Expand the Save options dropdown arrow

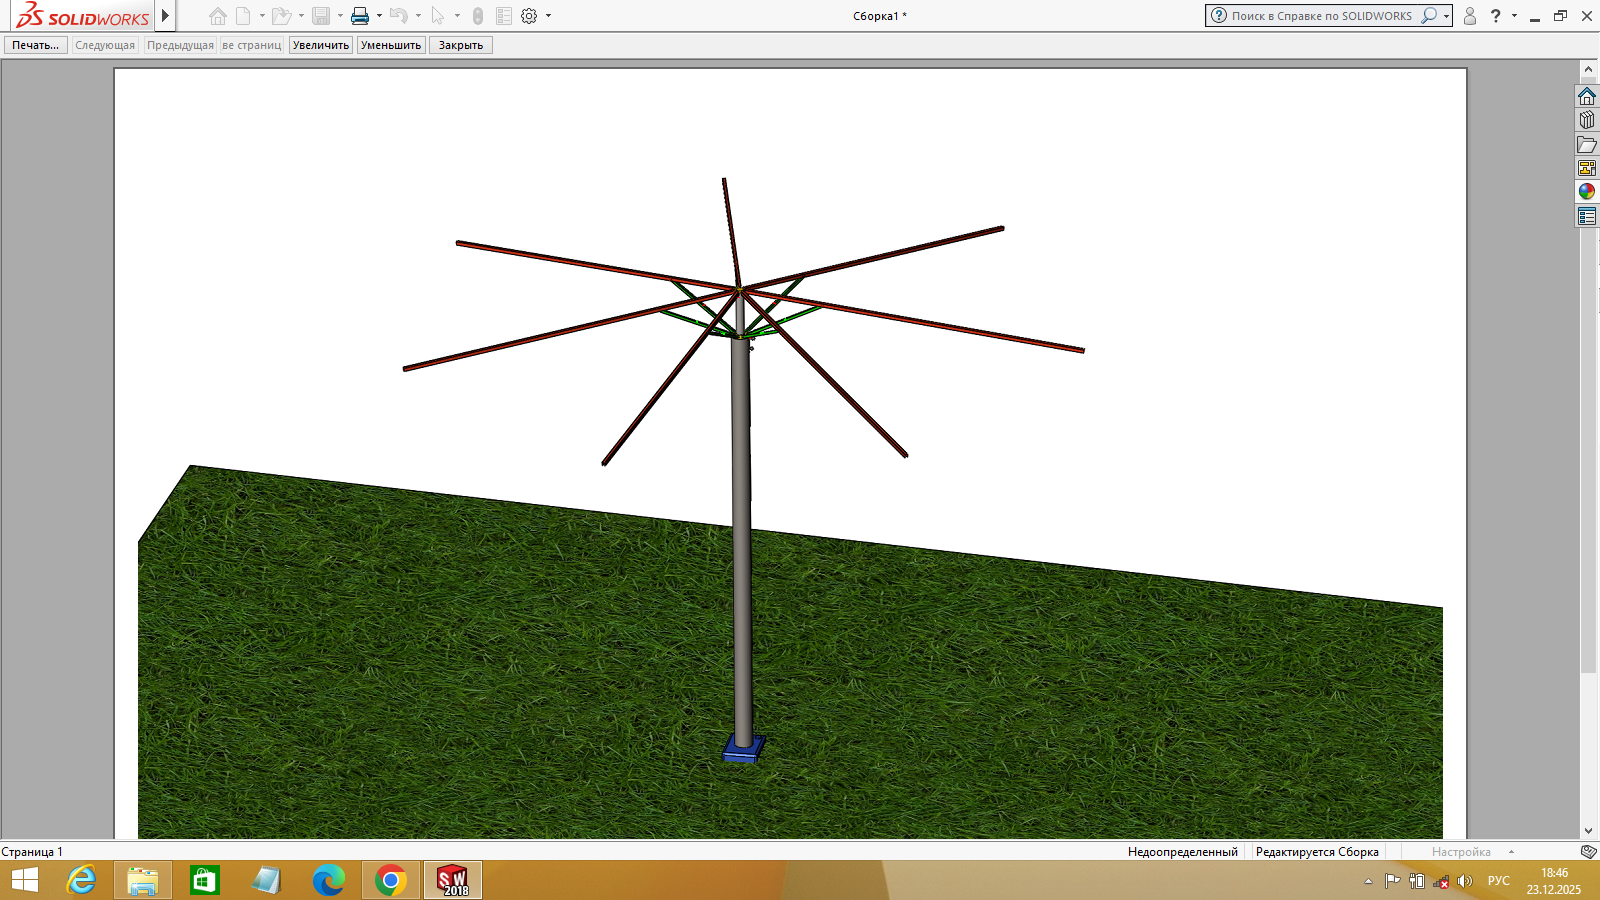click(x=340, y=16)
